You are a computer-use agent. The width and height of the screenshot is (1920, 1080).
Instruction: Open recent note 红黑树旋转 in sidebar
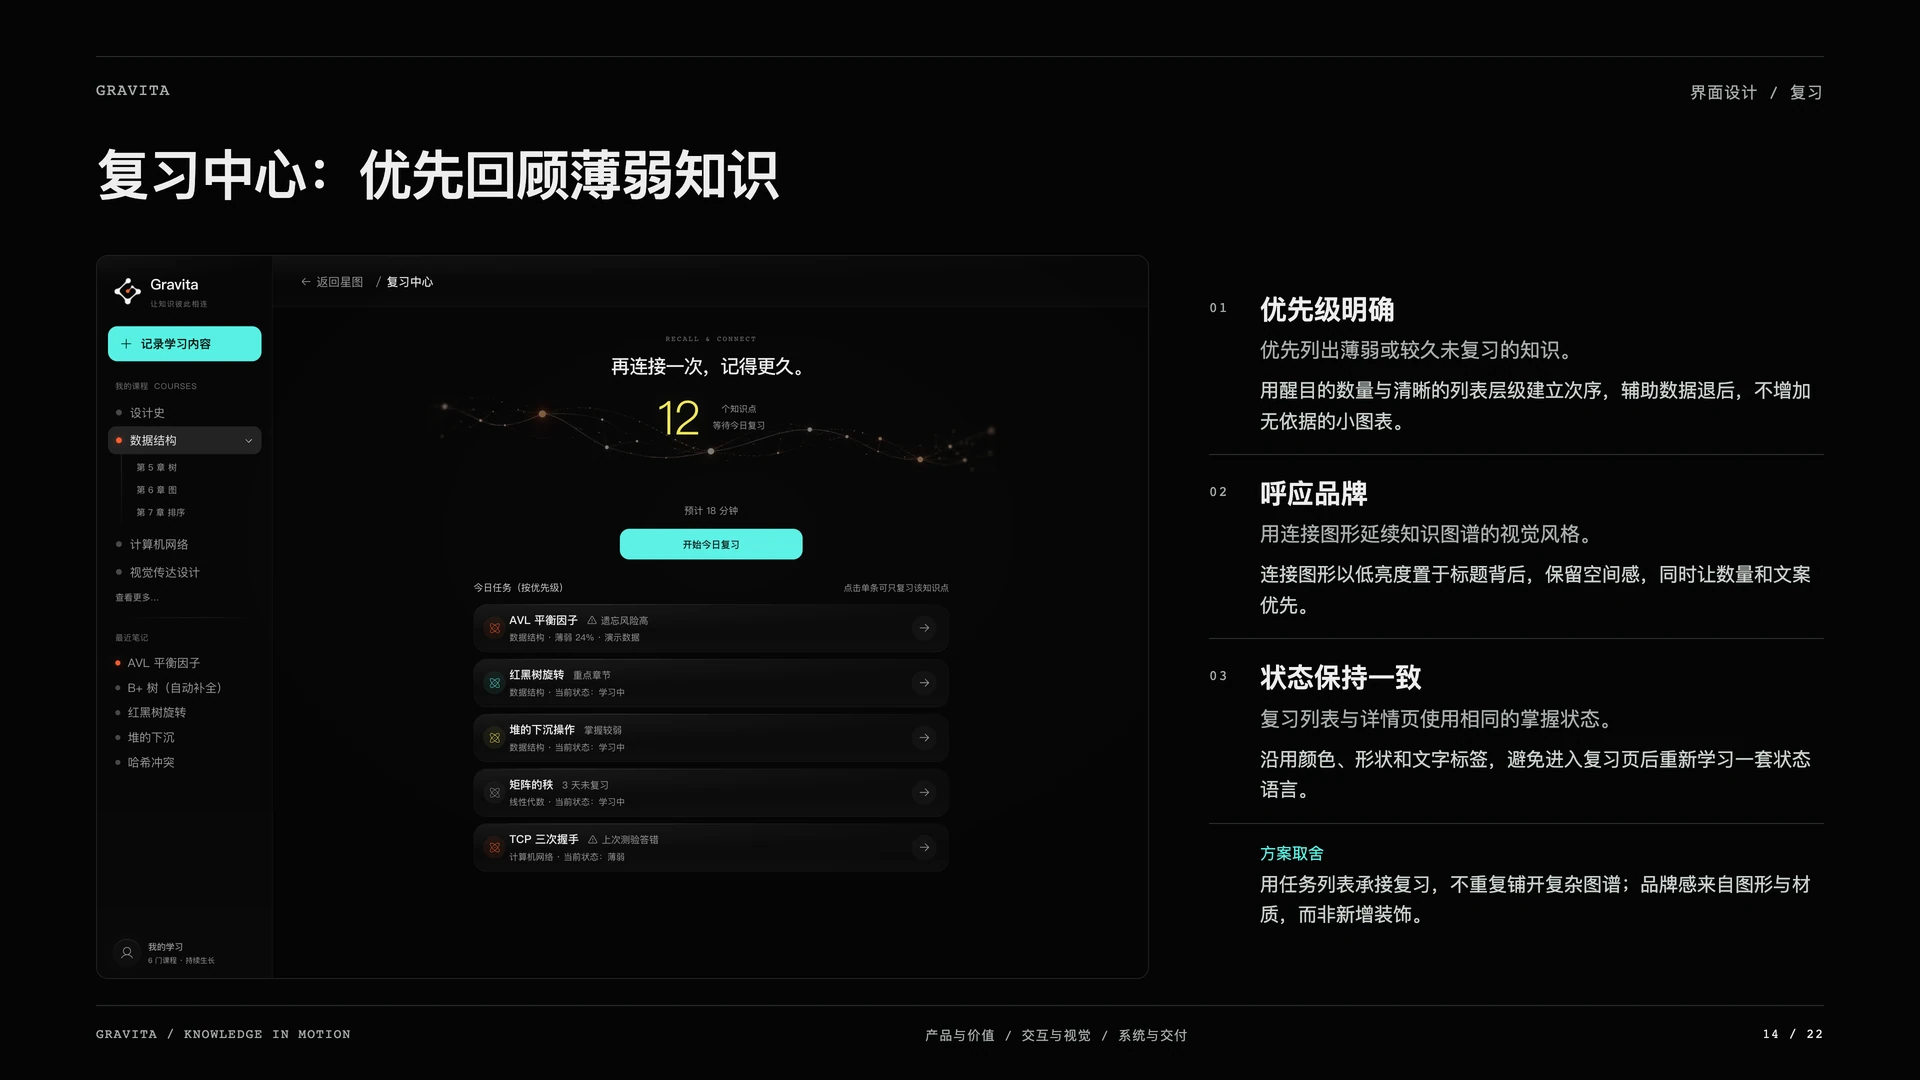coord(157,713)
